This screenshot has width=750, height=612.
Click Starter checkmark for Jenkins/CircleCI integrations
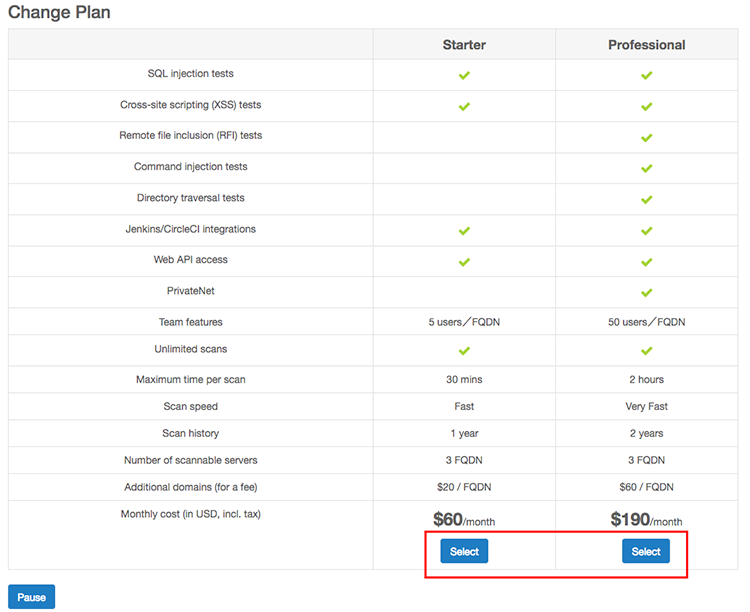pos(464,231)
